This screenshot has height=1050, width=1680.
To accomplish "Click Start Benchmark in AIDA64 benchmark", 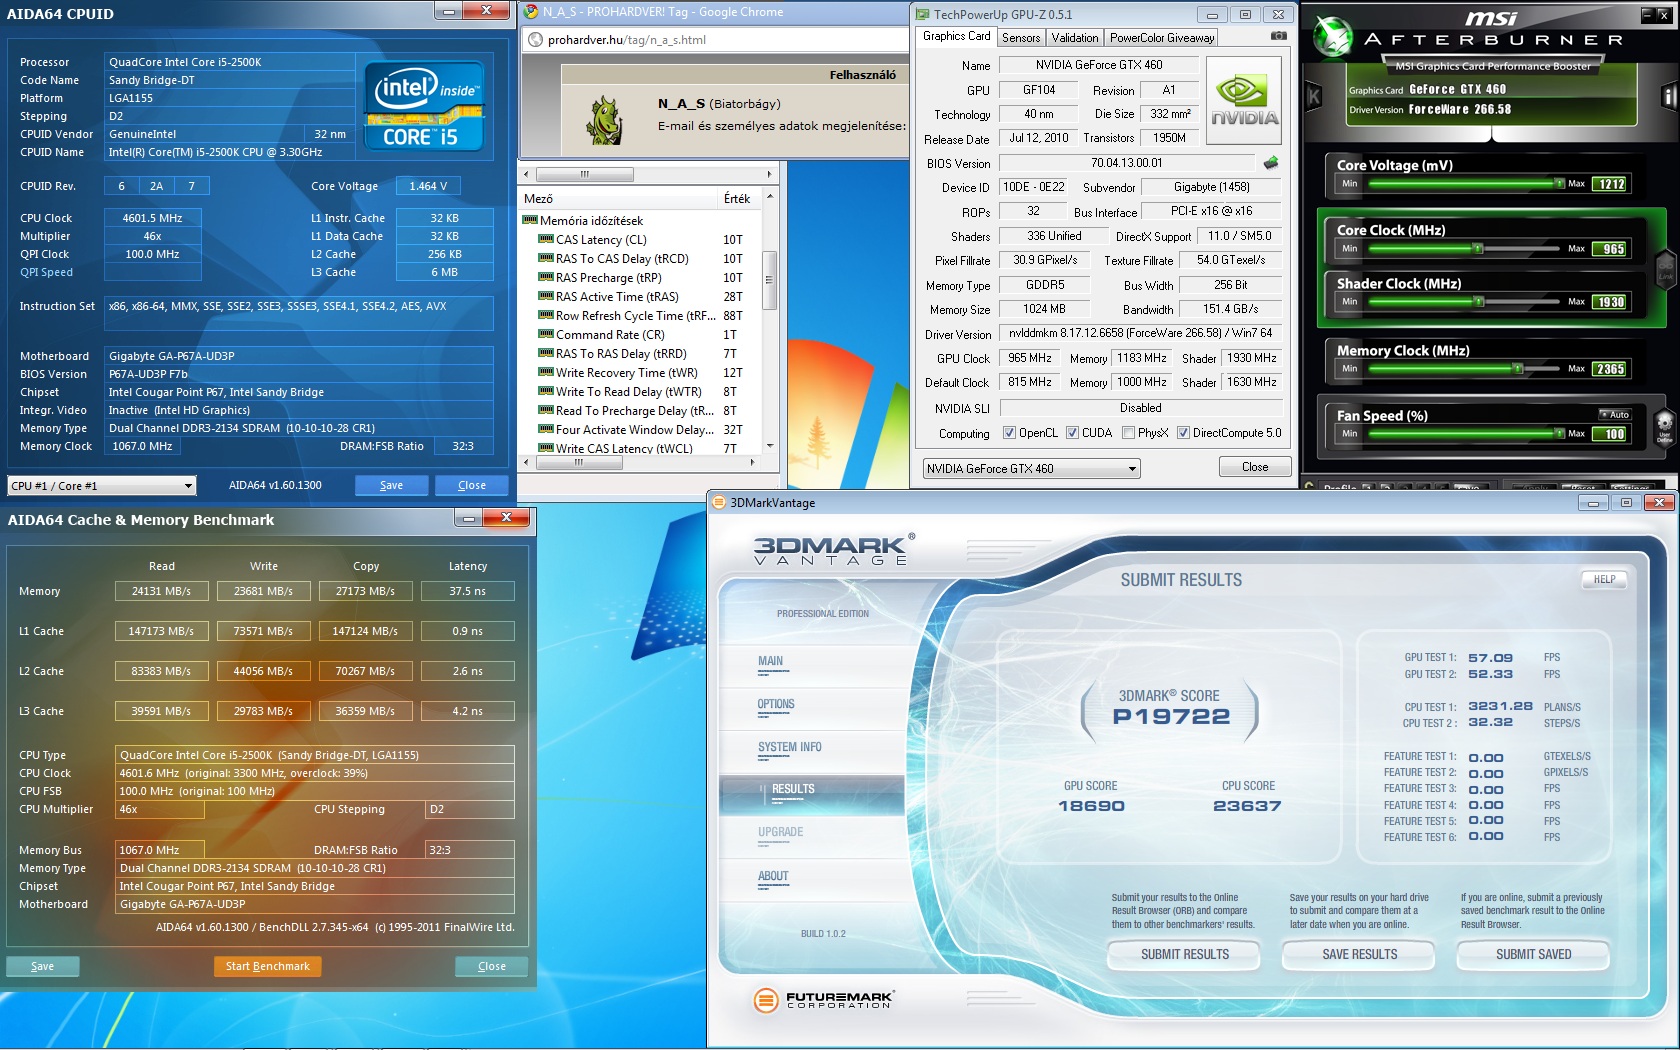I will pyautogui.click(x=267, y=966).
